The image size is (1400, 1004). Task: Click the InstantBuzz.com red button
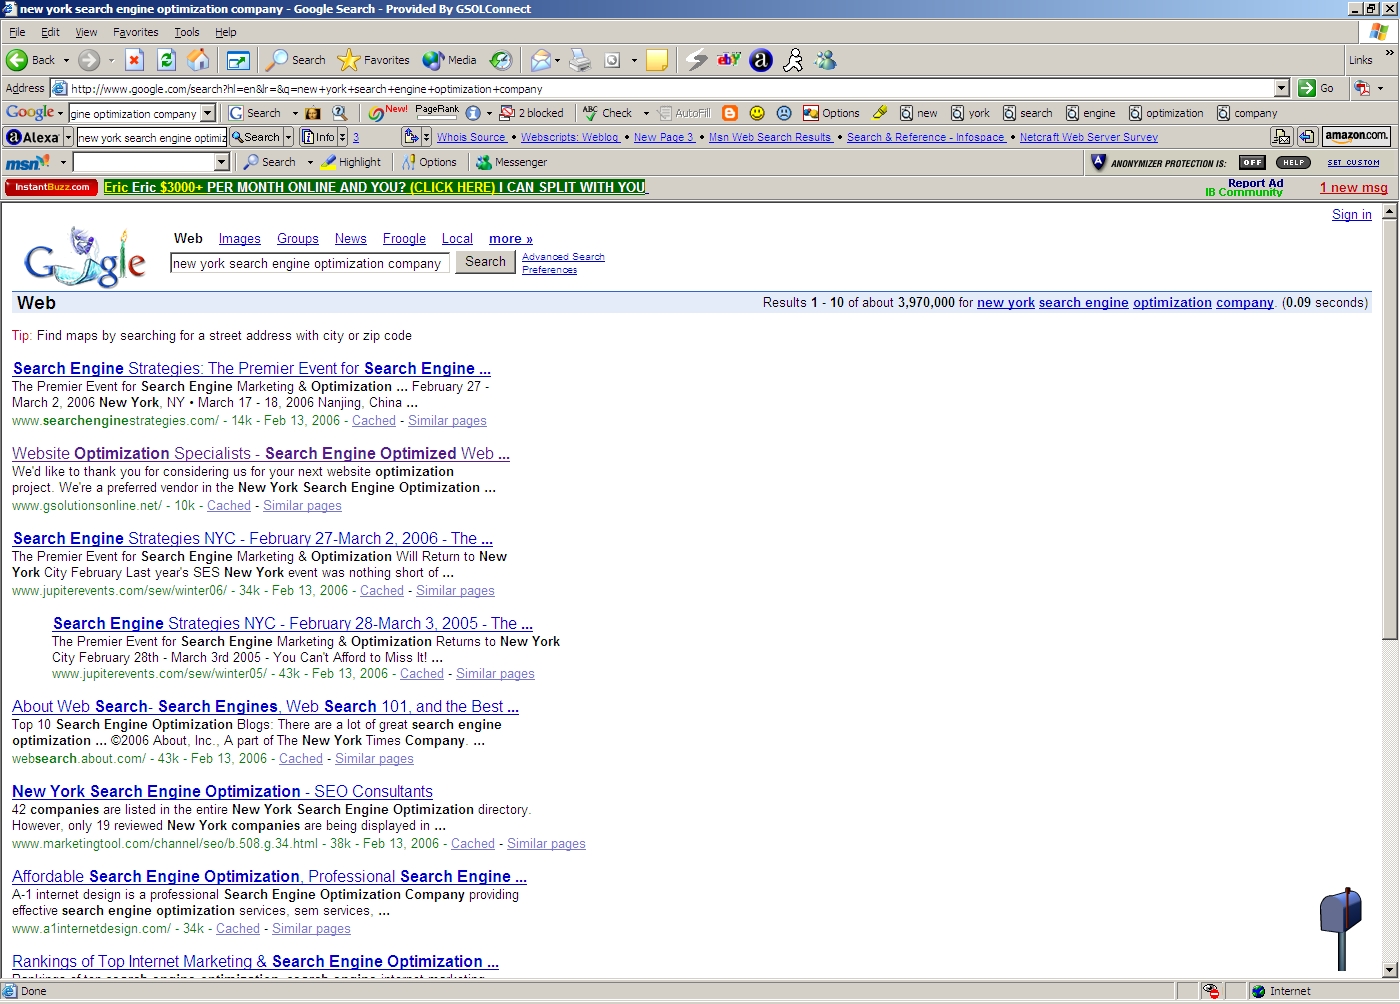(x=52, y=187)
